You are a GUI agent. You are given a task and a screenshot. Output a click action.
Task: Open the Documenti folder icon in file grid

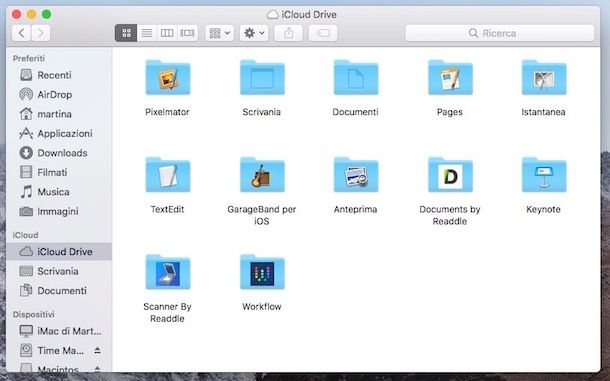(356, 77)
